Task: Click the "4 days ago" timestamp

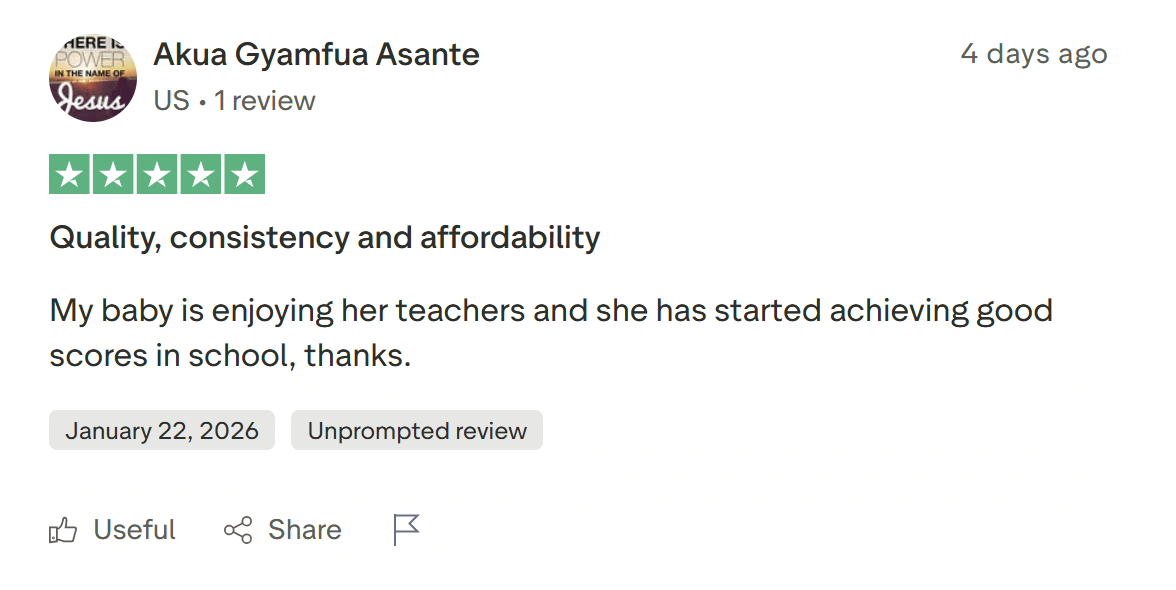Action: tap(1034, 54)
